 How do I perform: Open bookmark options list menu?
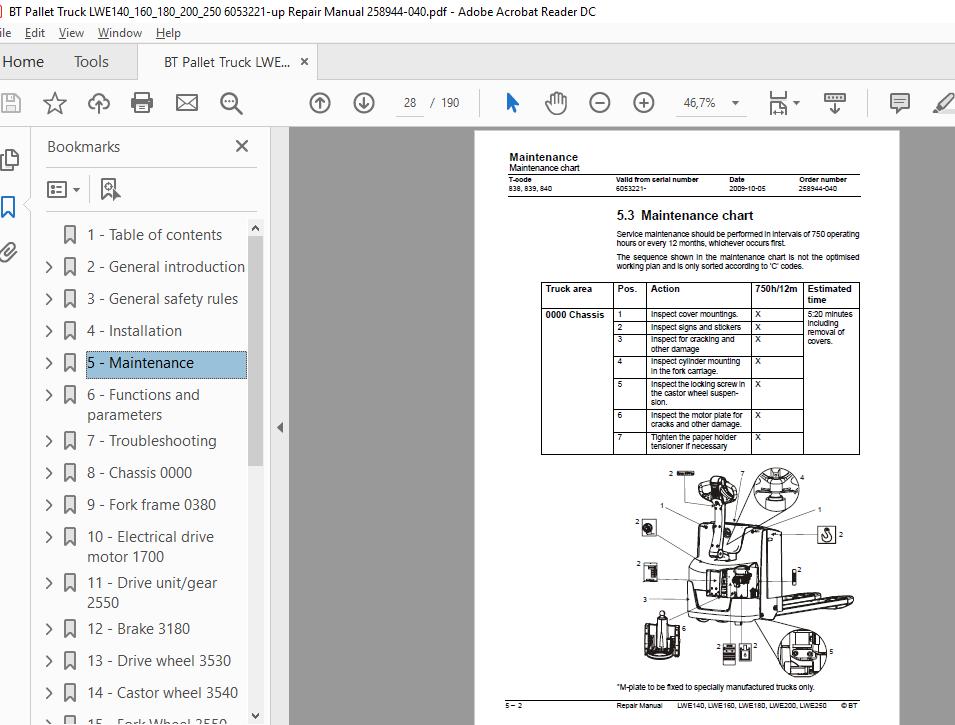click(x=63, y=189)
